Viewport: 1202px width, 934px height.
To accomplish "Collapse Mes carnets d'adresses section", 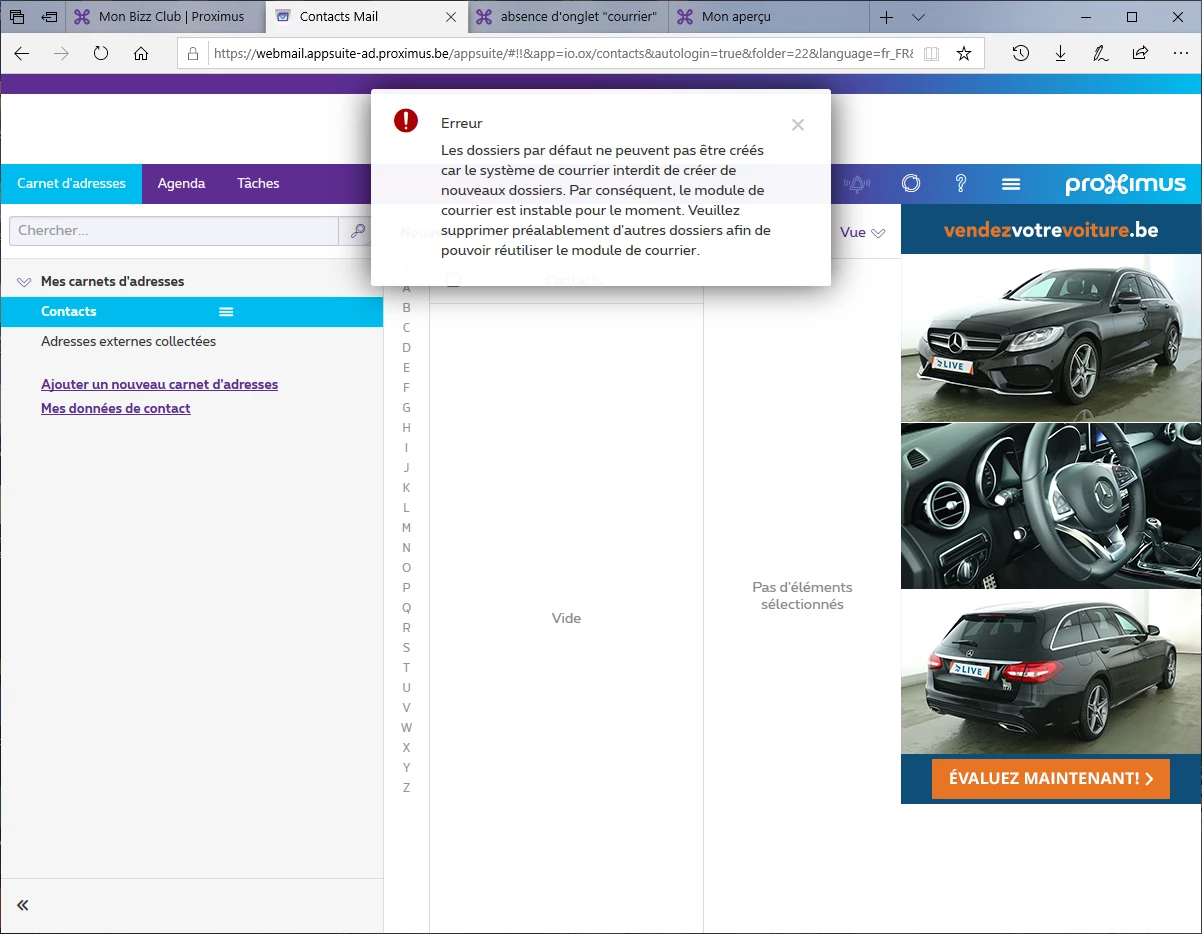I will point(24,283).
